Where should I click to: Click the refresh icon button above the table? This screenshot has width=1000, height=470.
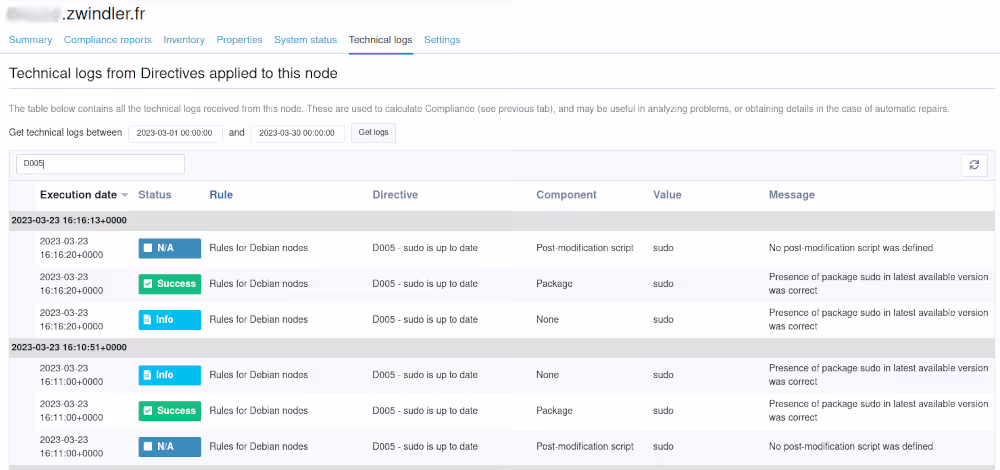(974, 165)
